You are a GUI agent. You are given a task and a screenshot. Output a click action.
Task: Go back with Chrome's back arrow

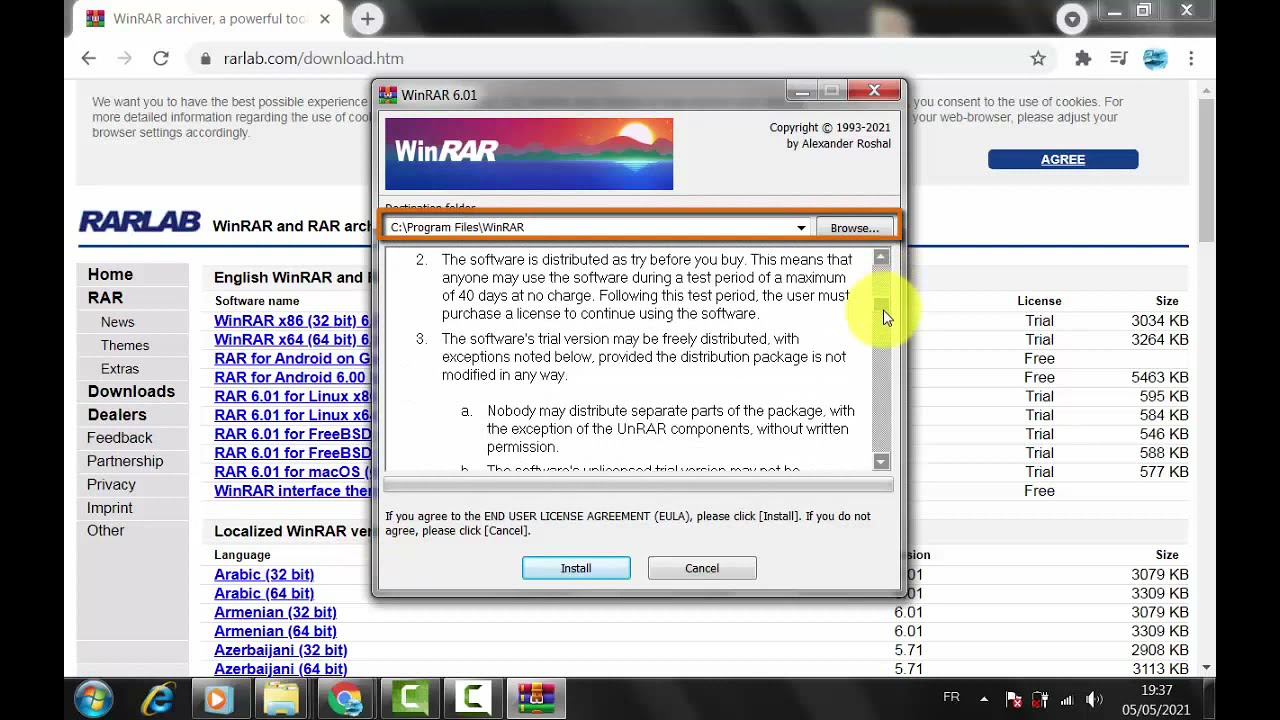[89, 59]
